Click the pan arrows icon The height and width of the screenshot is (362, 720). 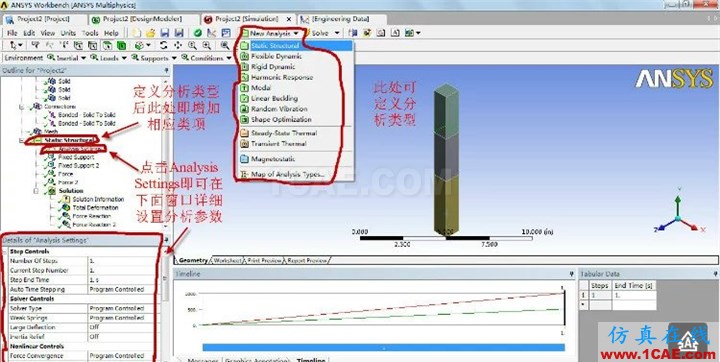[x=178, y=45]
